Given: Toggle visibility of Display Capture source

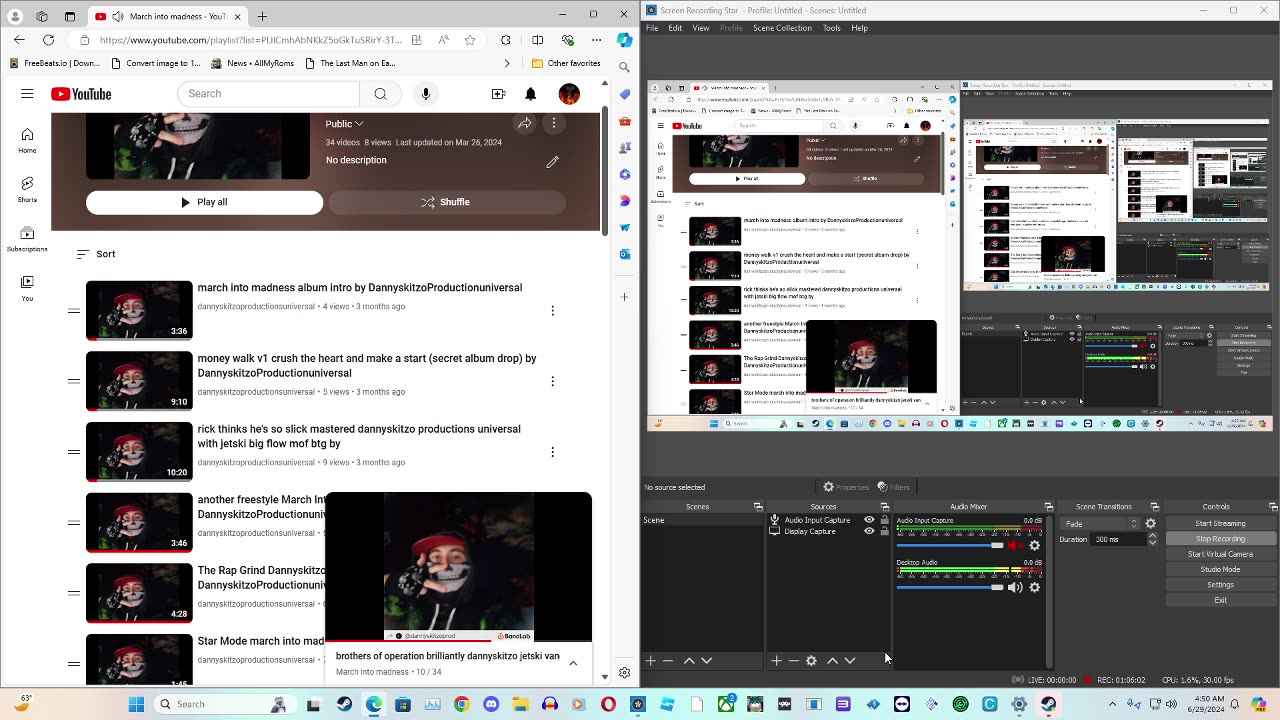Looking at the screenshot, I should 869,531.
